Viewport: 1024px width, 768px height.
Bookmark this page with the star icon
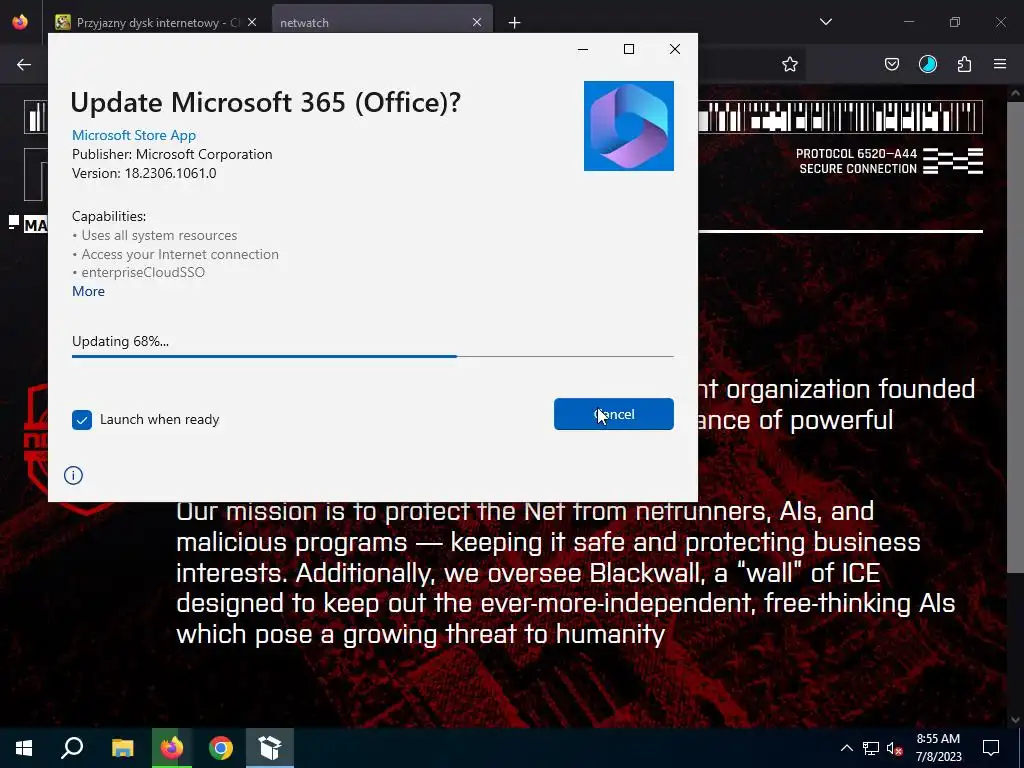[x=790, y=64]
